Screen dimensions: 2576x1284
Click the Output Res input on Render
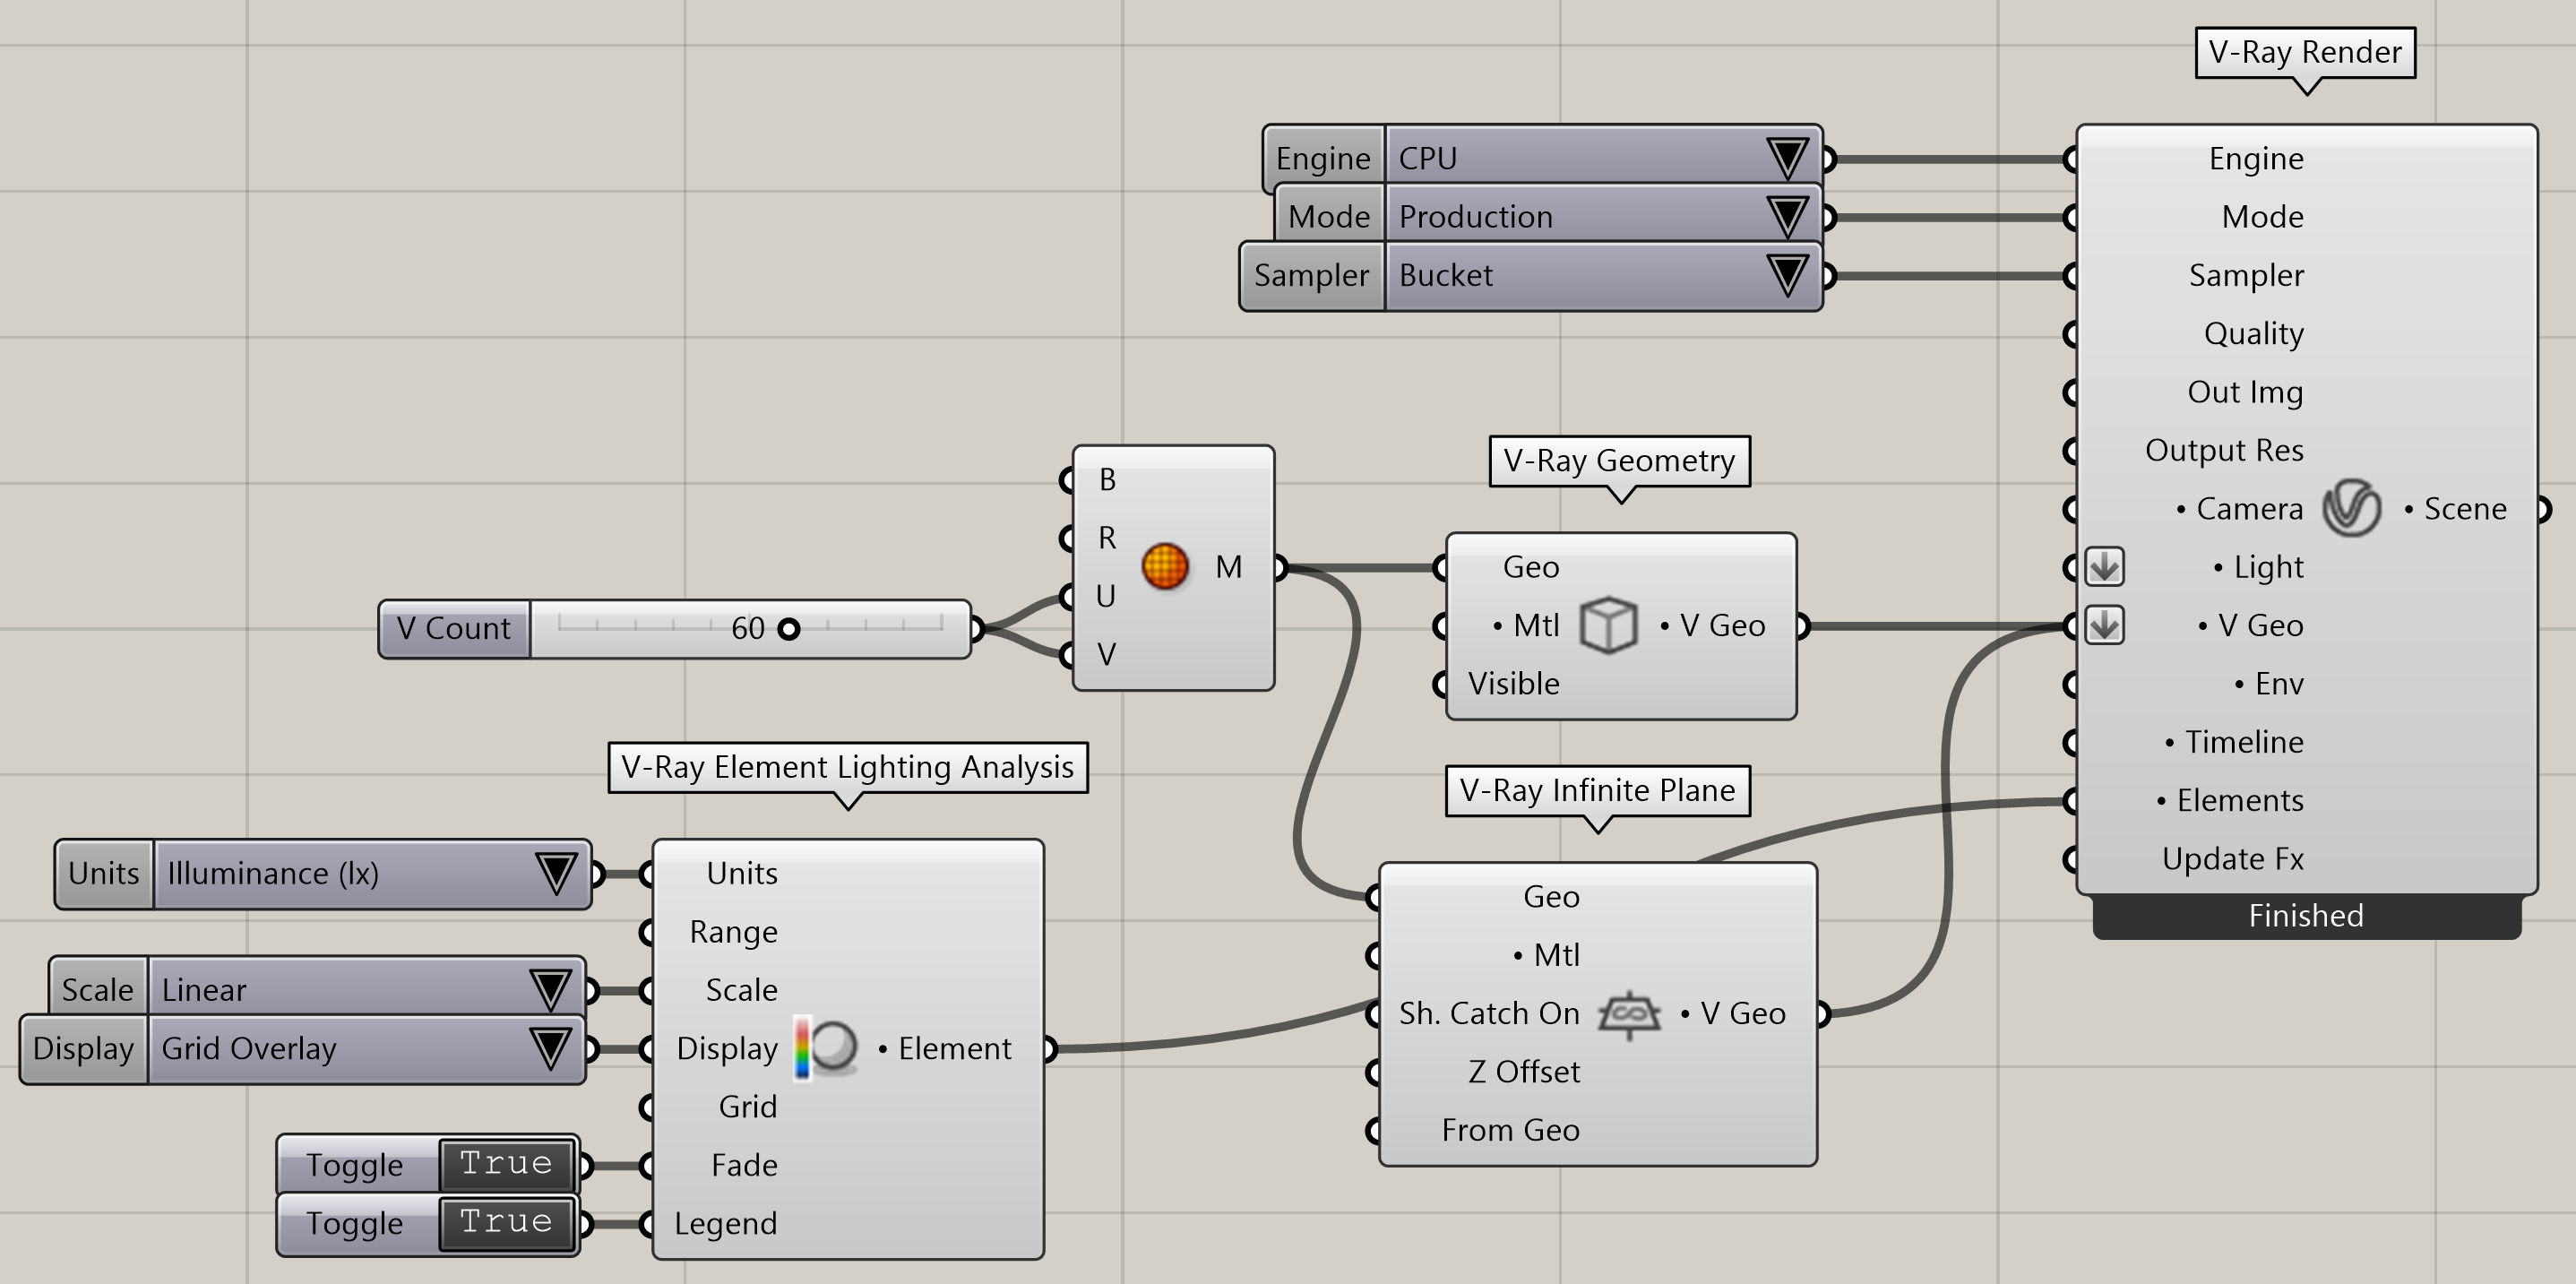[x=2224, y=450]
